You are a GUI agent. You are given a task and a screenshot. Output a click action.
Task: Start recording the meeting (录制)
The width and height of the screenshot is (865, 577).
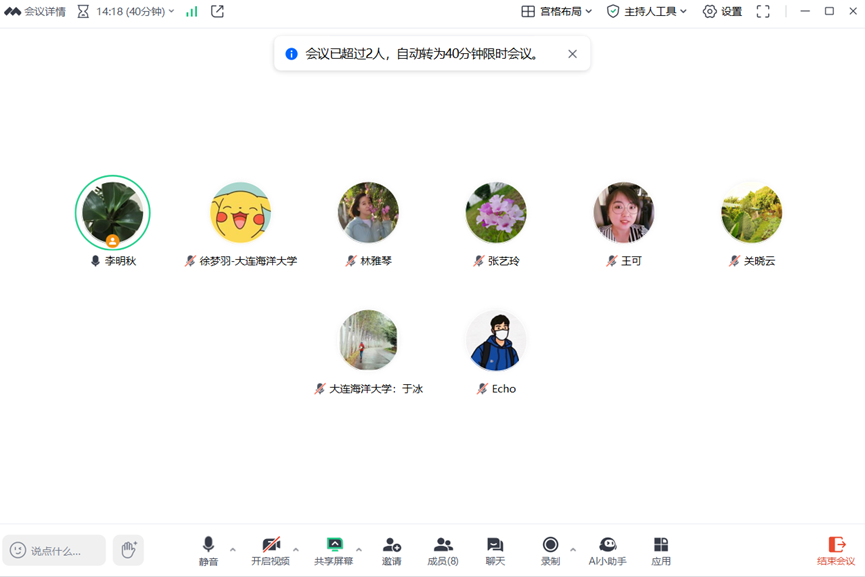(550, 550)
